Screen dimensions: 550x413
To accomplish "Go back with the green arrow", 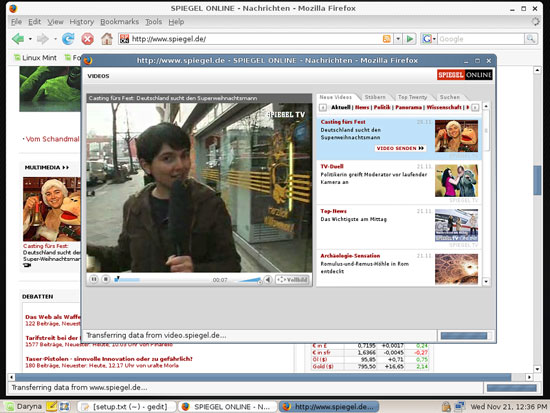I will click(x=18, y=39).
